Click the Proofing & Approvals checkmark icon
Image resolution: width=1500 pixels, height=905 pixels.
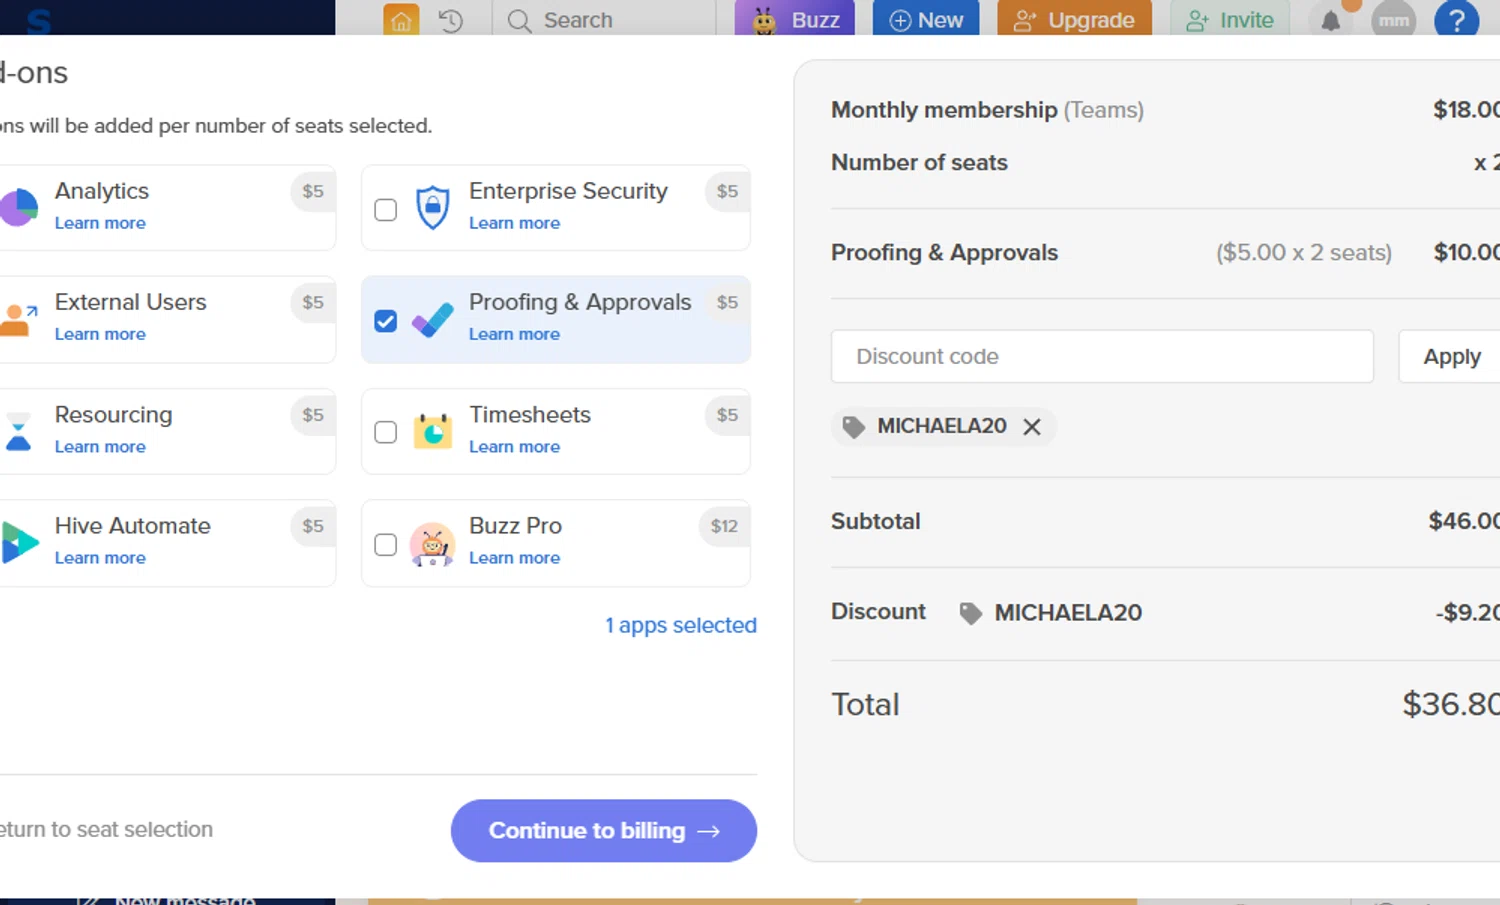pyautogui.click(x=432, y=320)
